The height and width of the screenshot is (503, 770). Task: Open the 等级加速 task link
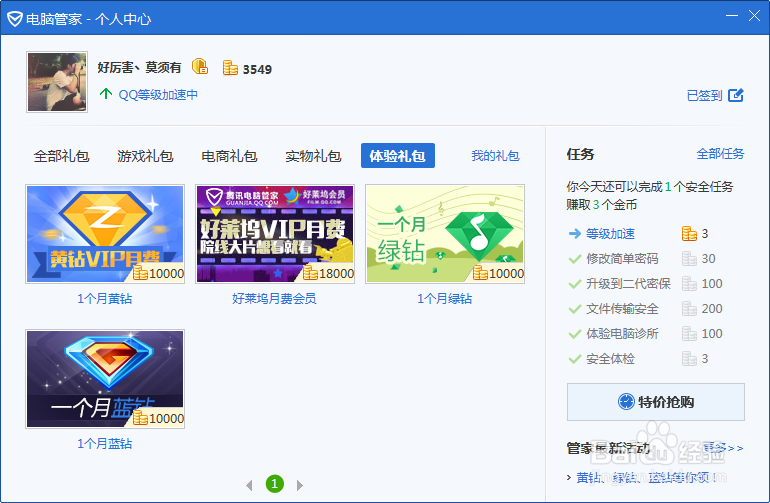[x=610, y=234]
